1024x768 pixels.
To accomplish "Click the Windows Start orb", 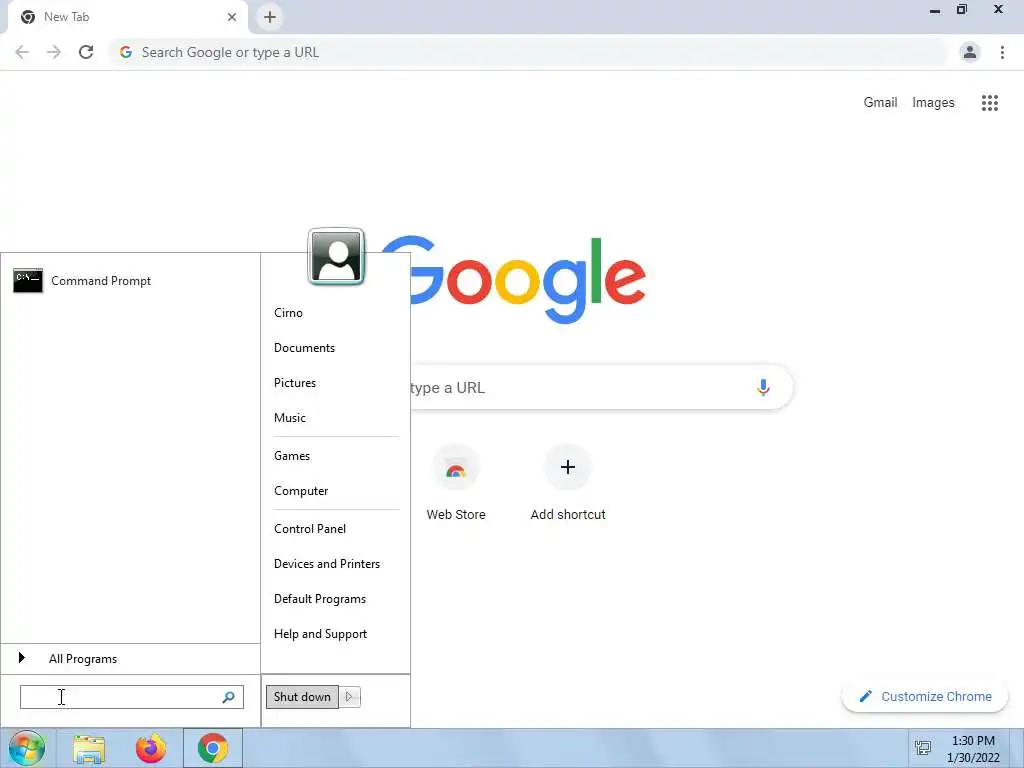I will tap(27, 748).
